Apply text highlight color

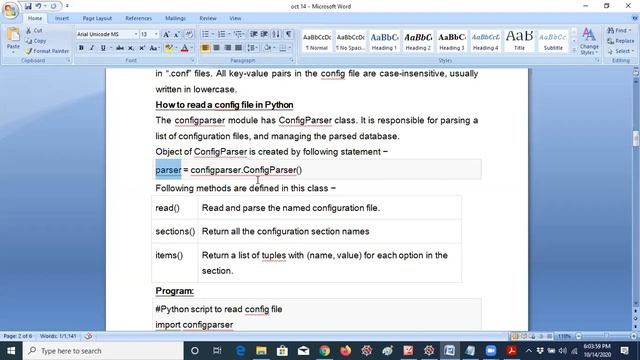pos(169,48)
